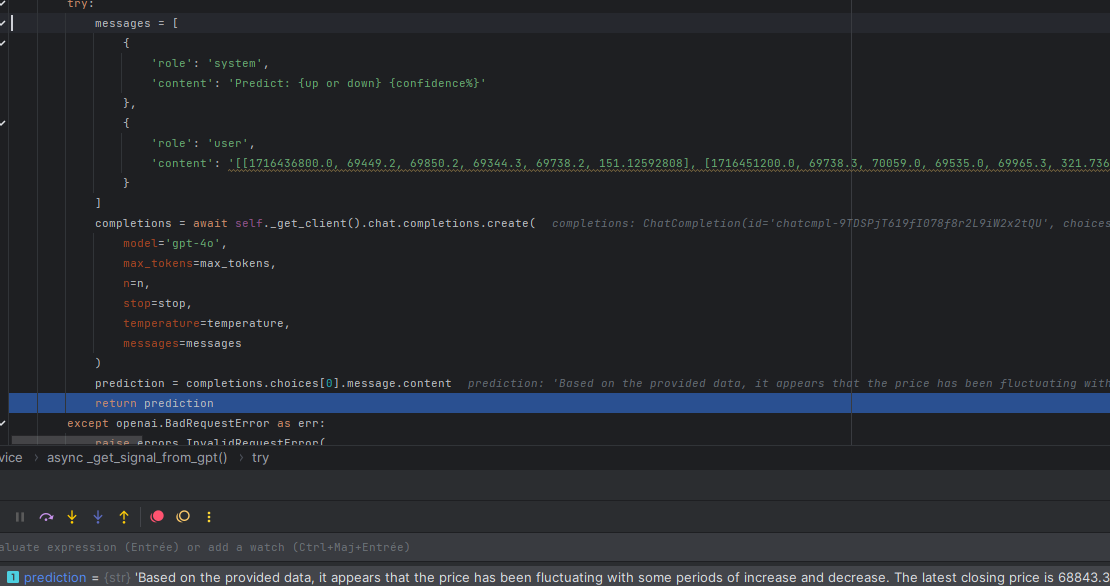Screen dimensions: 1110x586
Task: Collapse the user role dictionary block
Action: 3,122
